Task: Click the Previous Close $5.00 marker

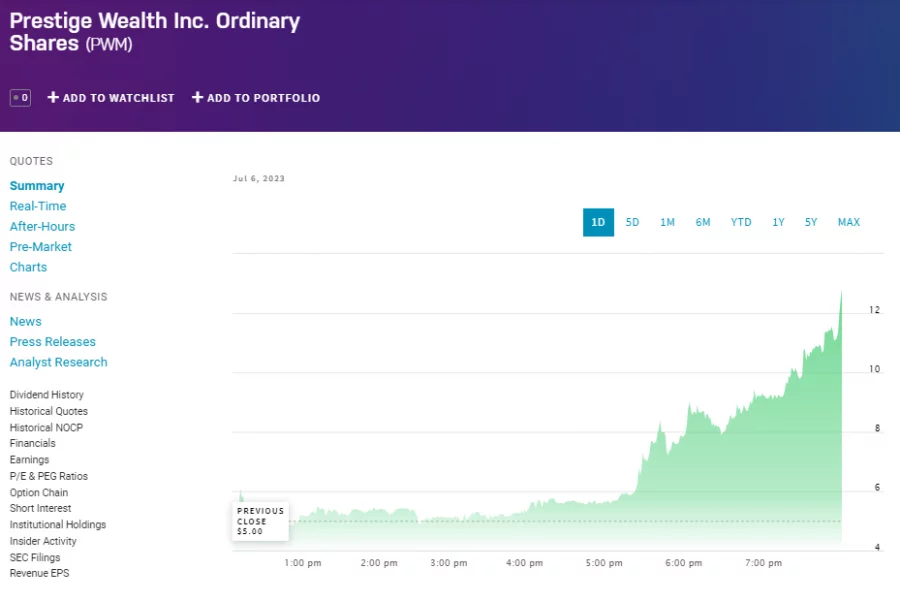Action: click(x=259, y=519)
